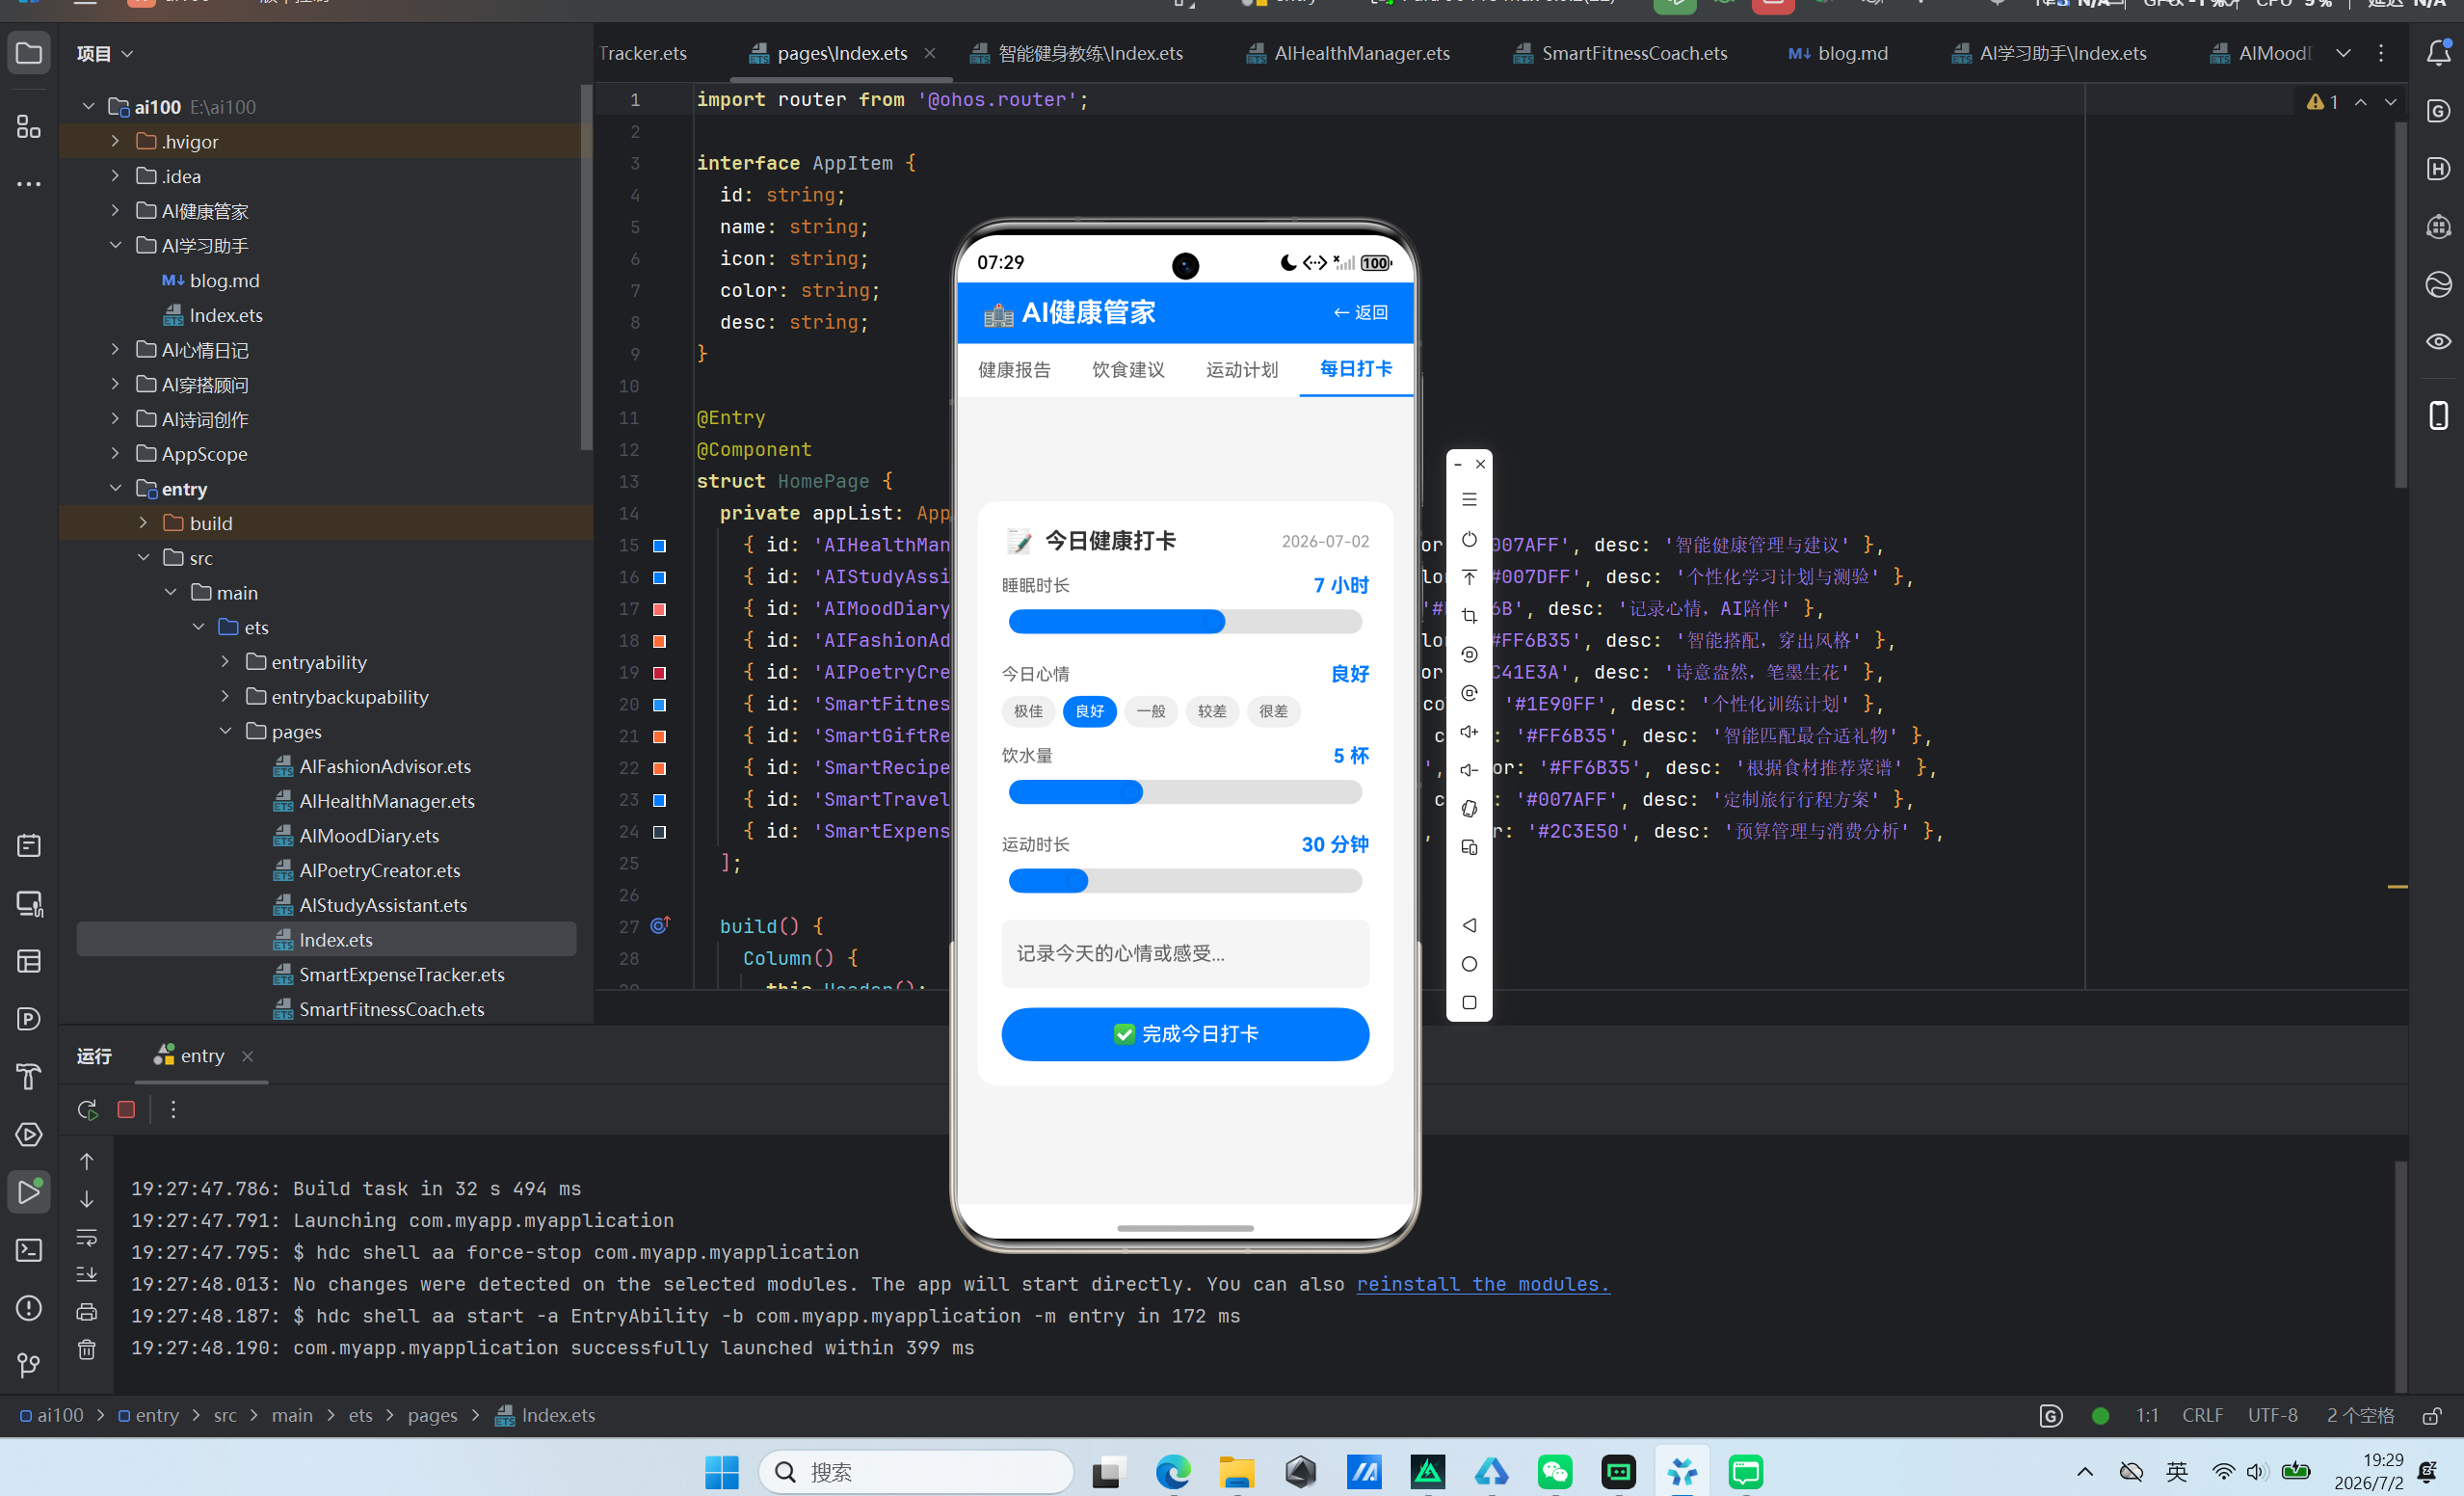
Task: Click the reinstall the modules link
Action: tap(1483, 1284)
